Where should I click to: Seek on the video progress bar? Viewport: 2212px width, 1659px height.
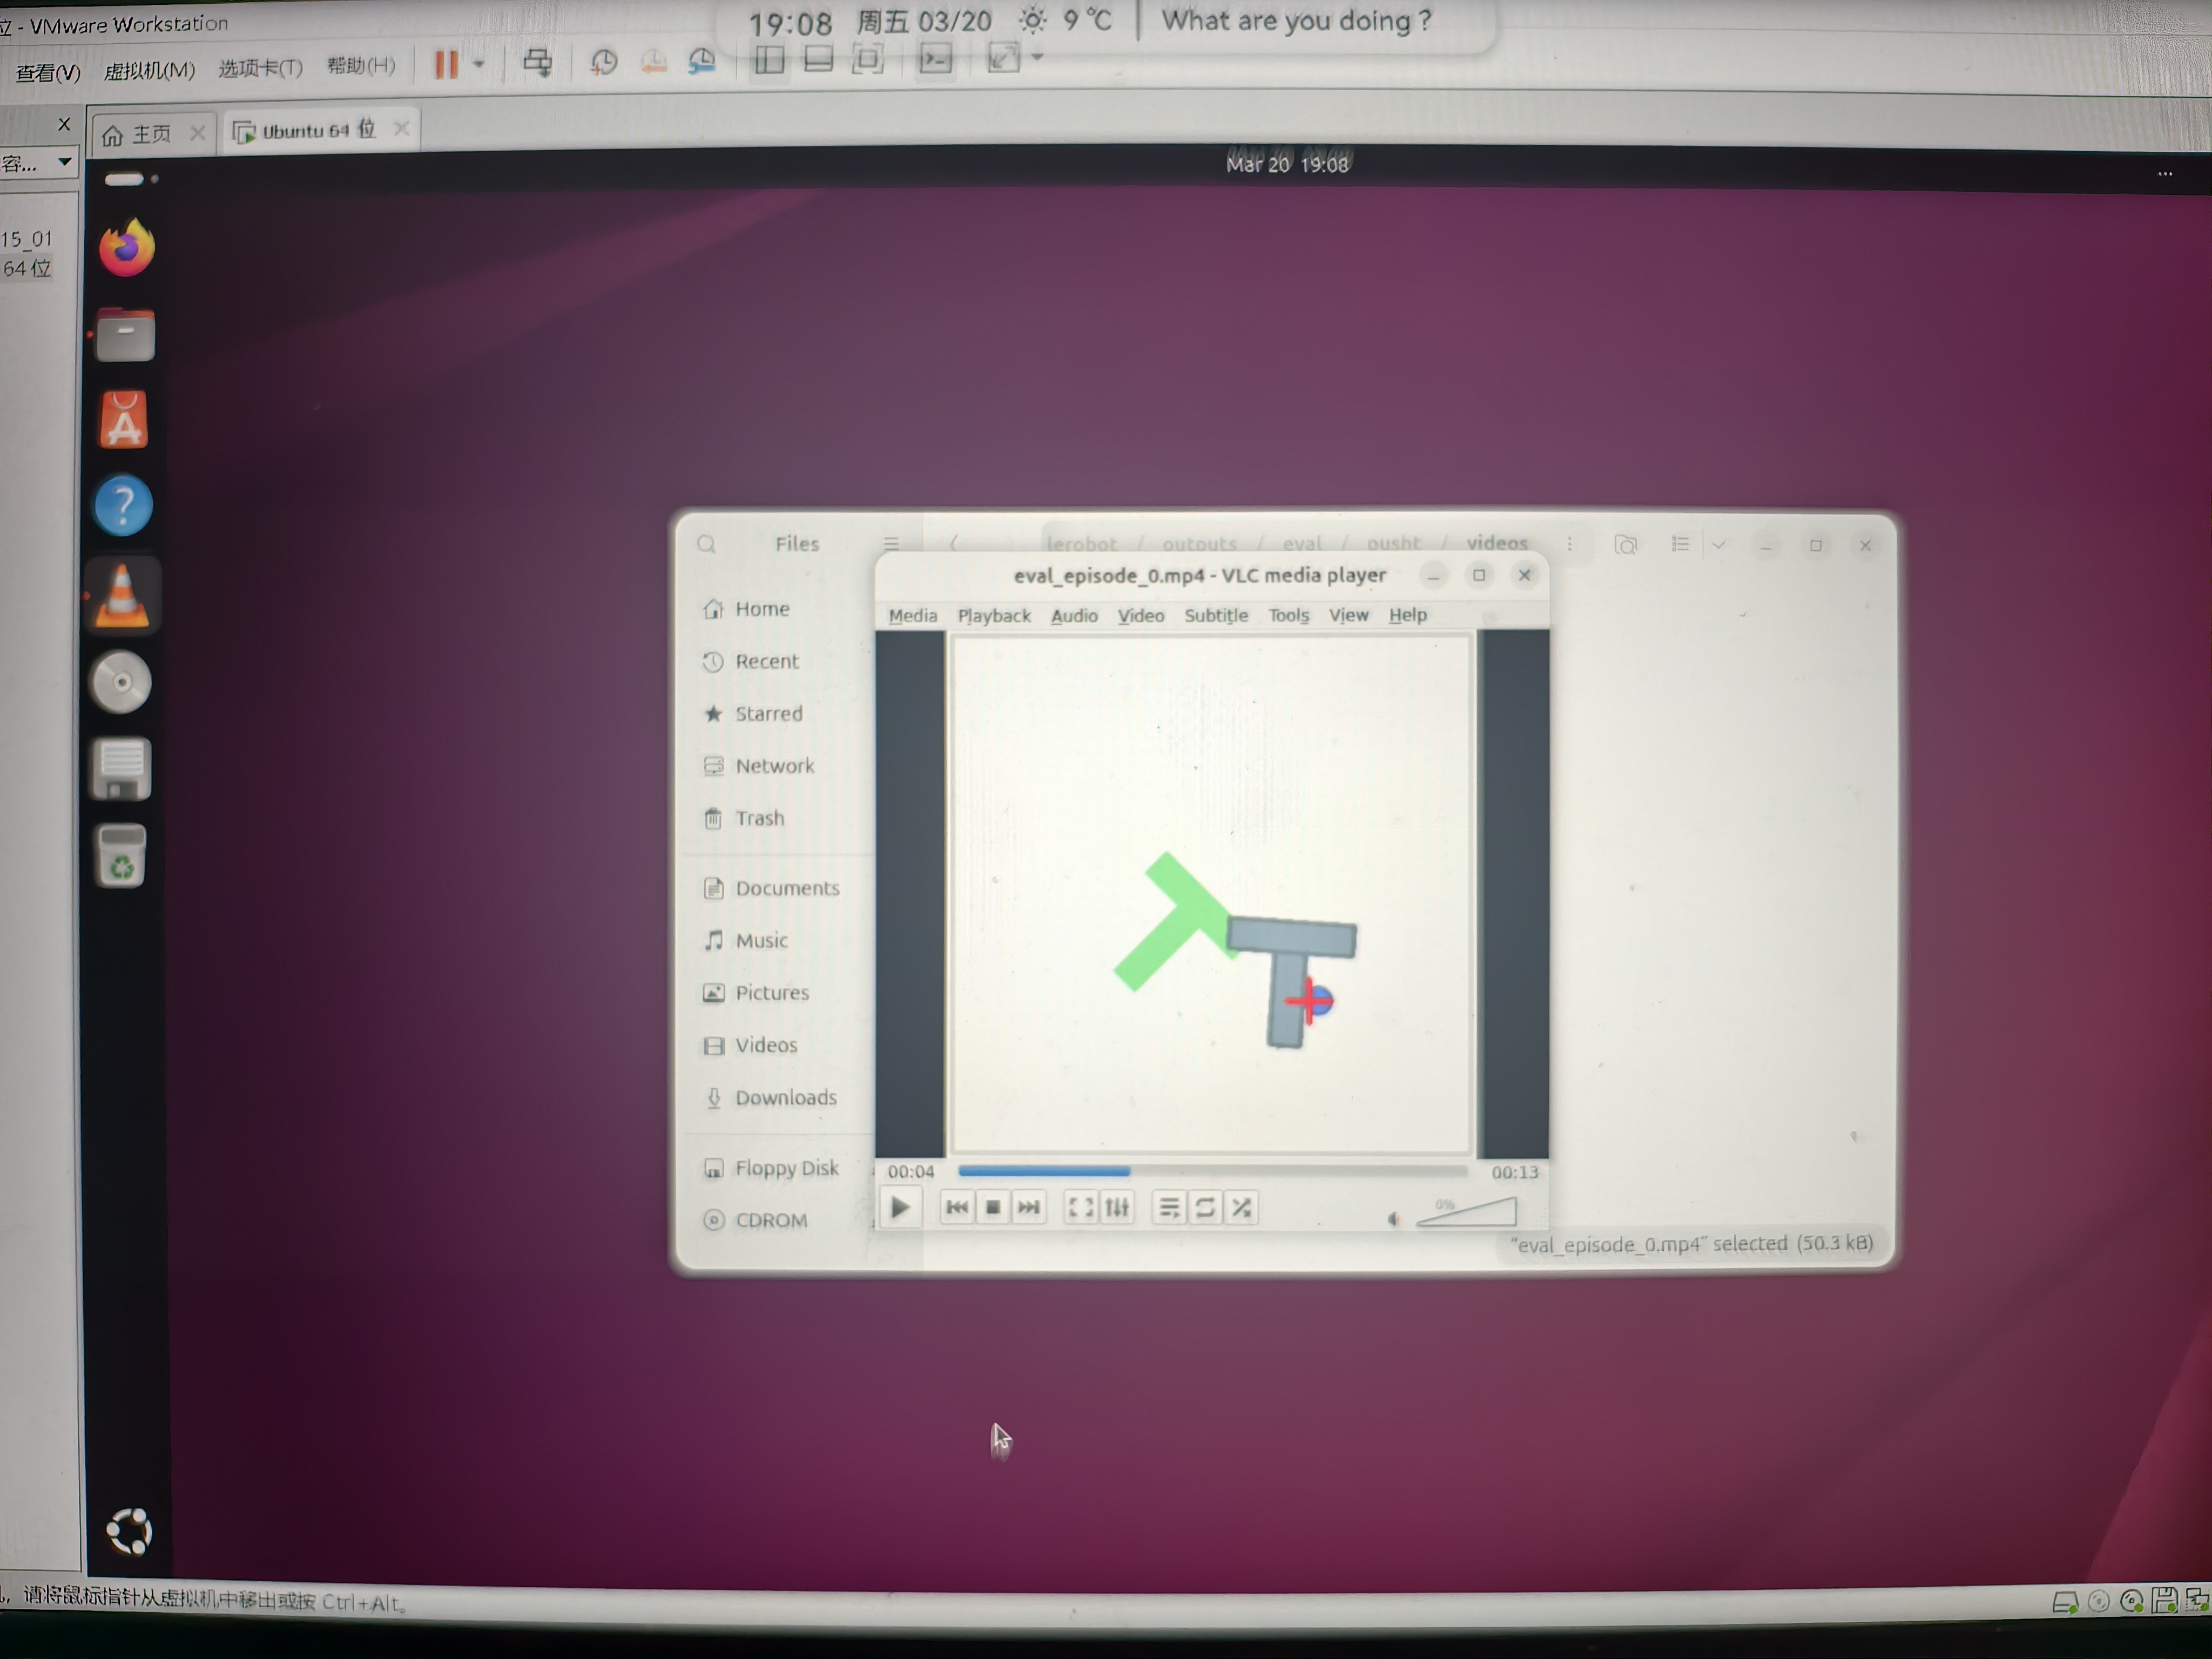click(x=1211, y=1170)
